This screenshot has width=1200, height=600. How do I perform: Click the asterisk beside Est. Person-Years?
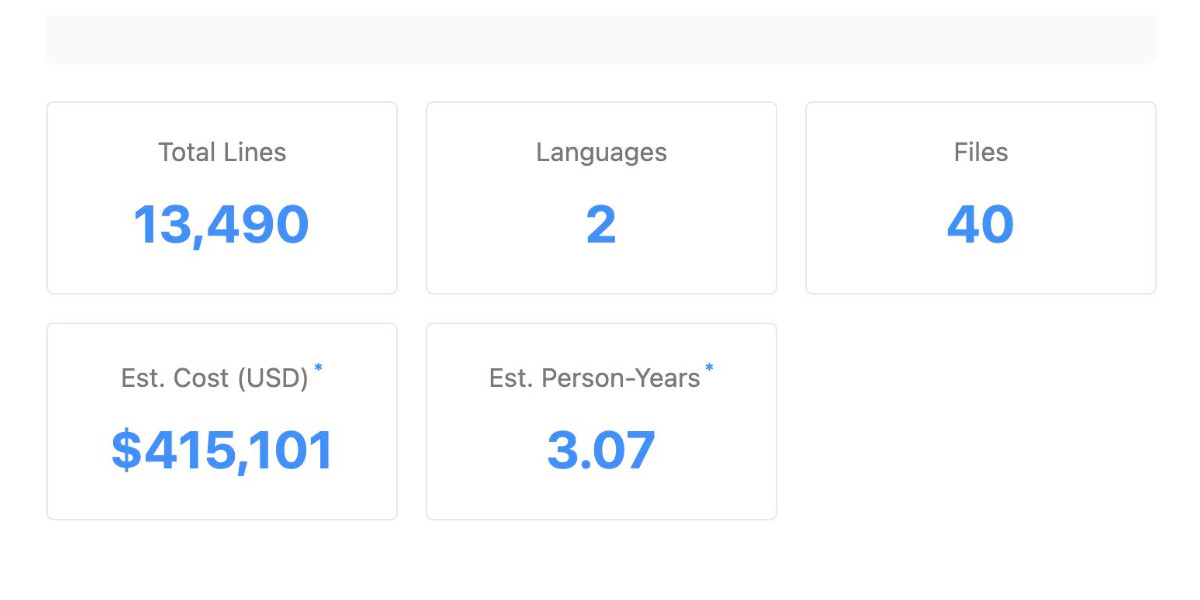coord(709,369)
